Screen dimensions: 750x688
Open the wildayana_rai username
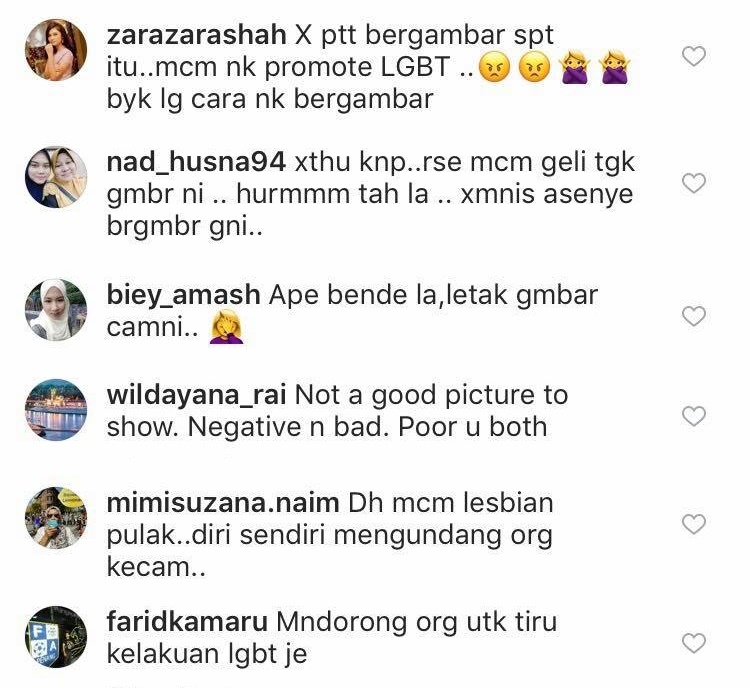pos(197,396)
